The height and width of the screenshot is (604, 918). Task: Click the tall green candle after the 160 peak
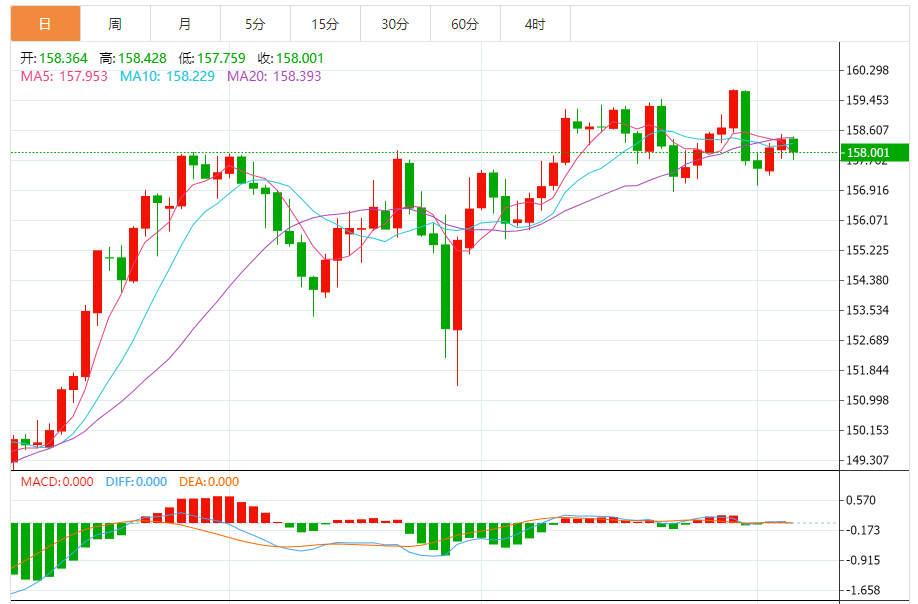(x=745, y=126)
